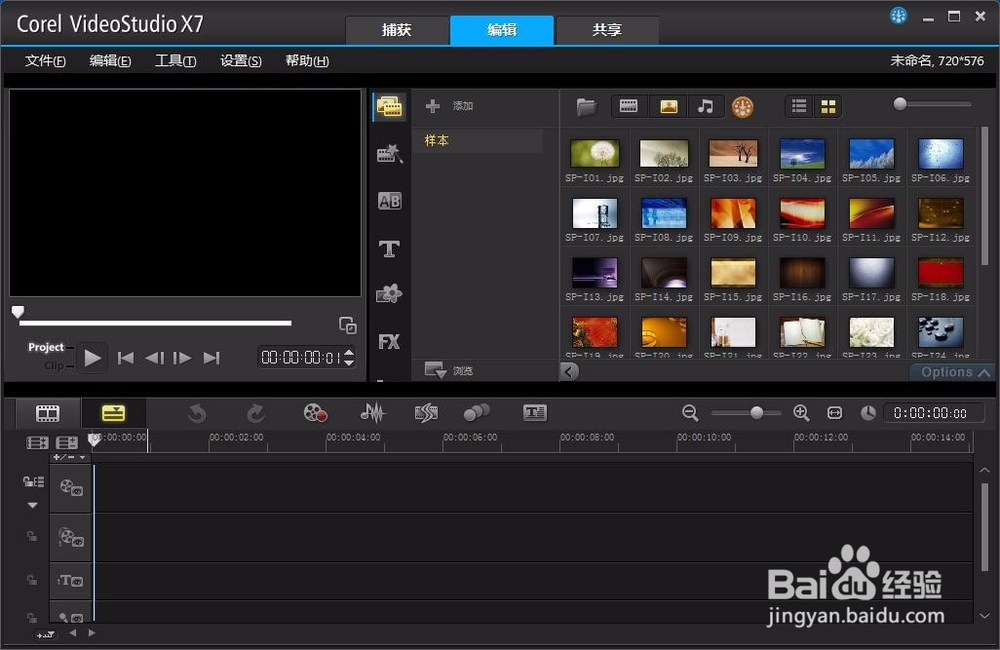
Task: Click the enlarge preview window icon
Action: coord(348,325)
